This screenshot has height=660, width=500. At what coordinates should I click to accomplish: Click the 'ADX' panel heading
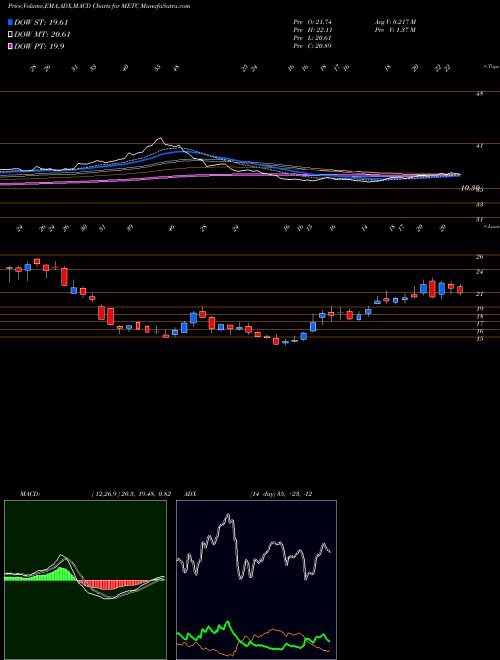(191, 494)
